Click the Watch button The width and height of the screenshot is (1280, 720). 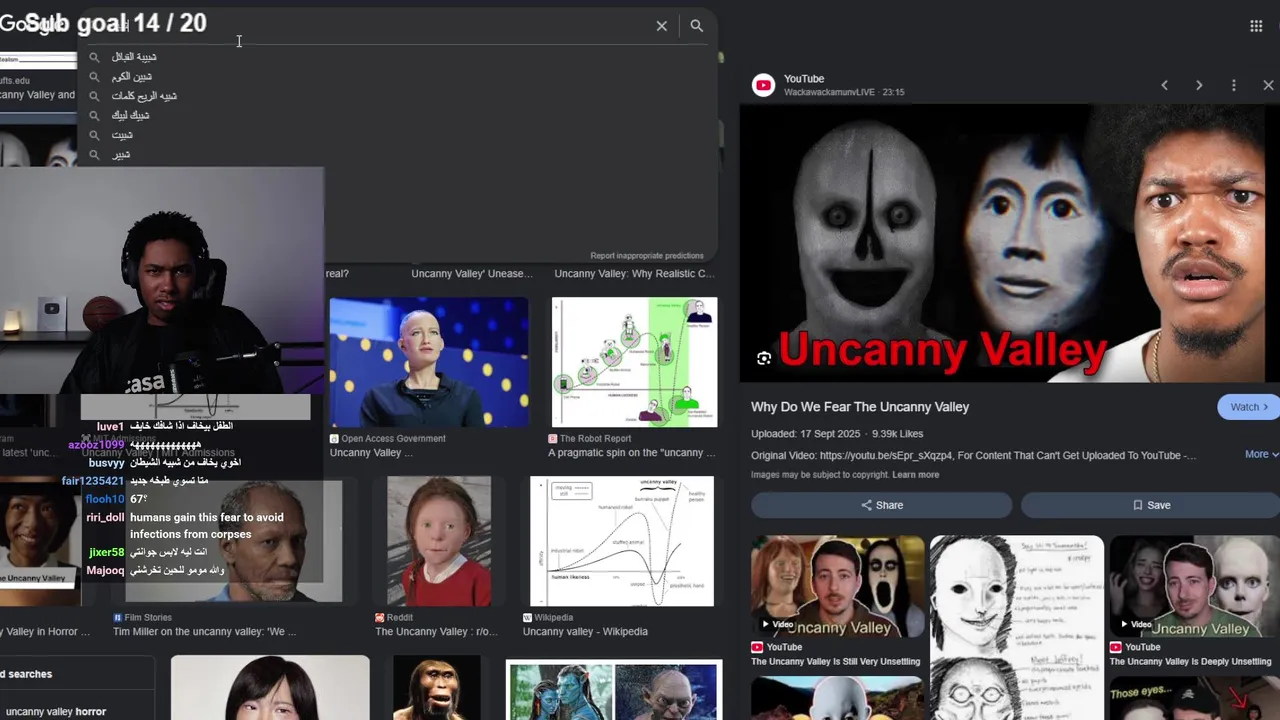click(1249, 407)
